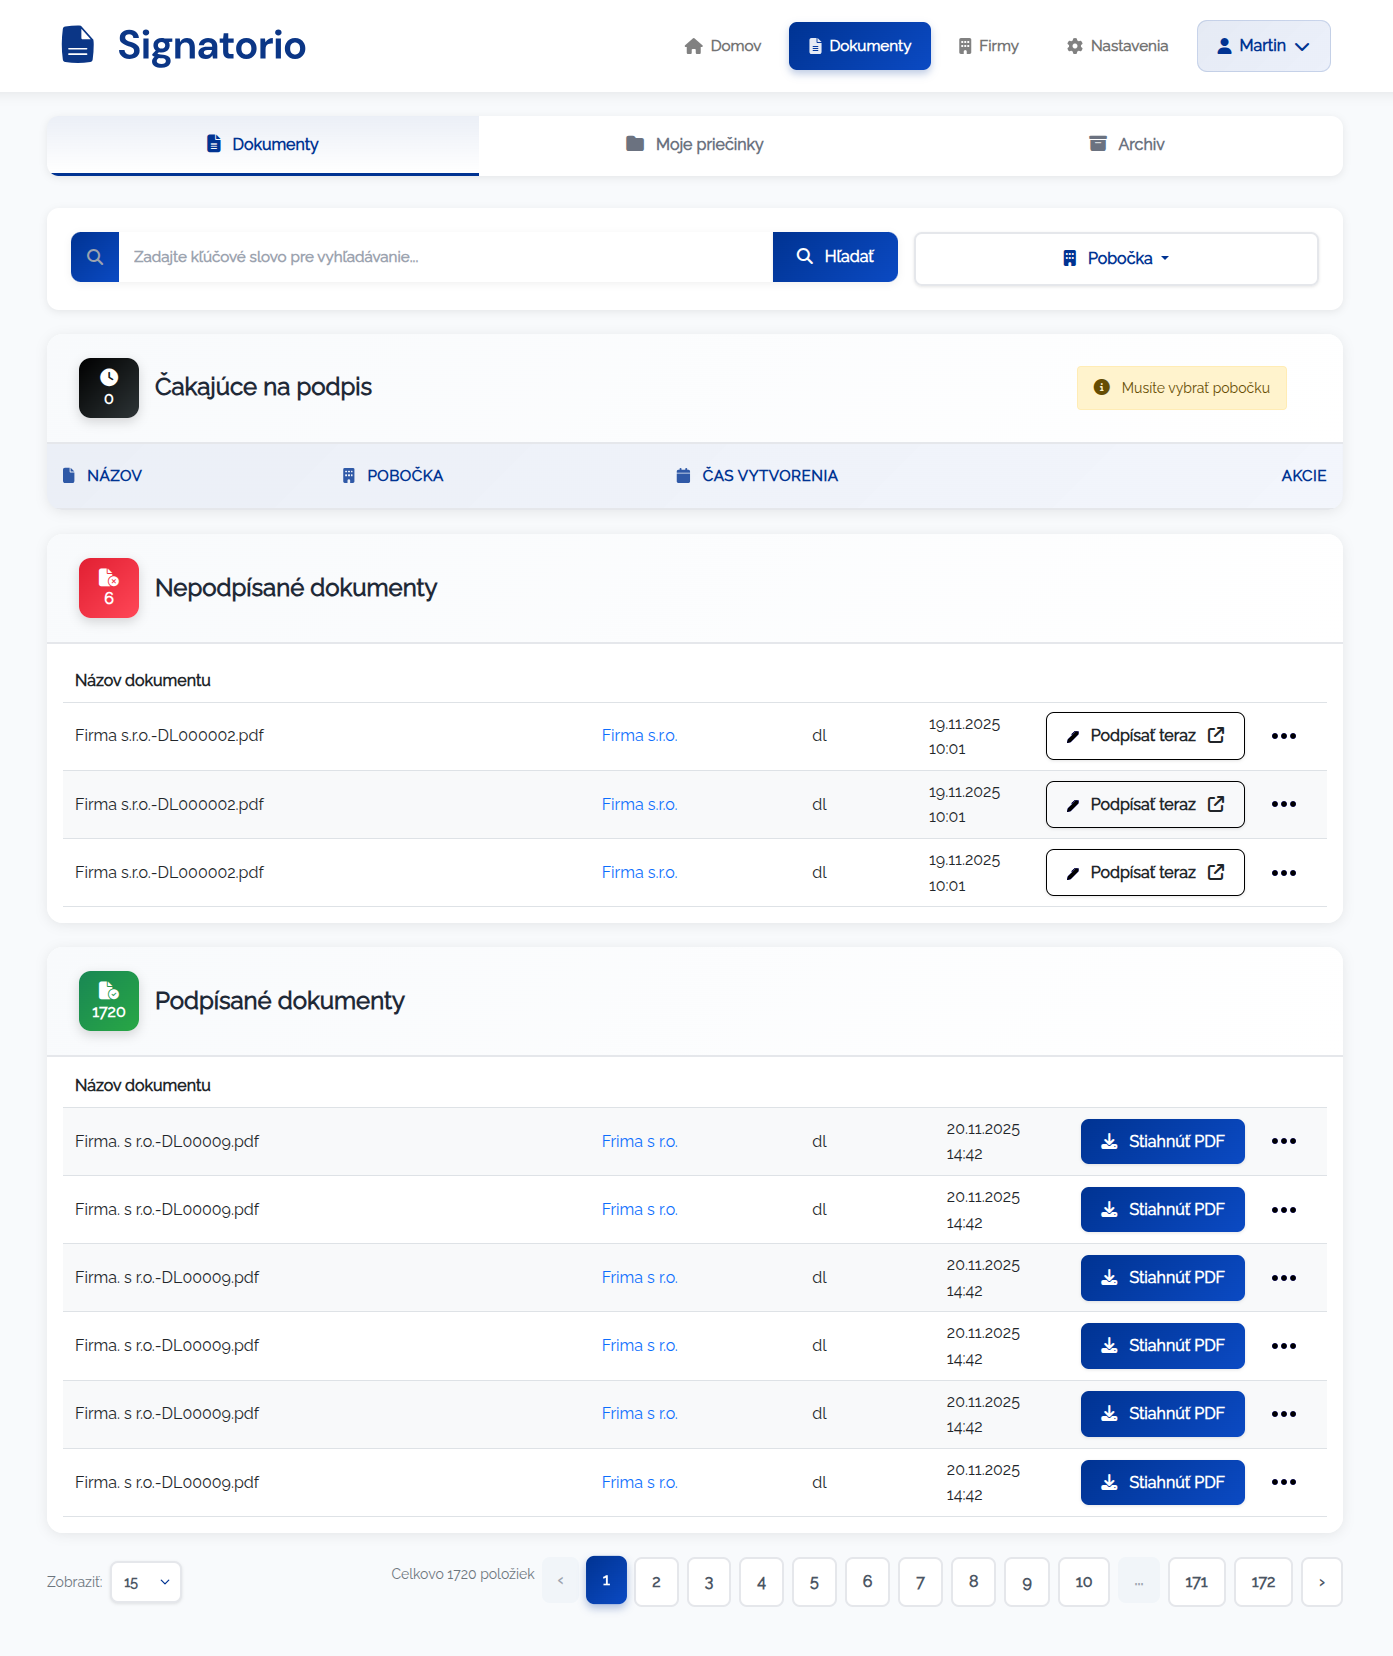Click Podpísať teraz for second unsigned document
Image resolution: width=1393 pixels, height=1656 pixels.
[x=1145, y=804]
